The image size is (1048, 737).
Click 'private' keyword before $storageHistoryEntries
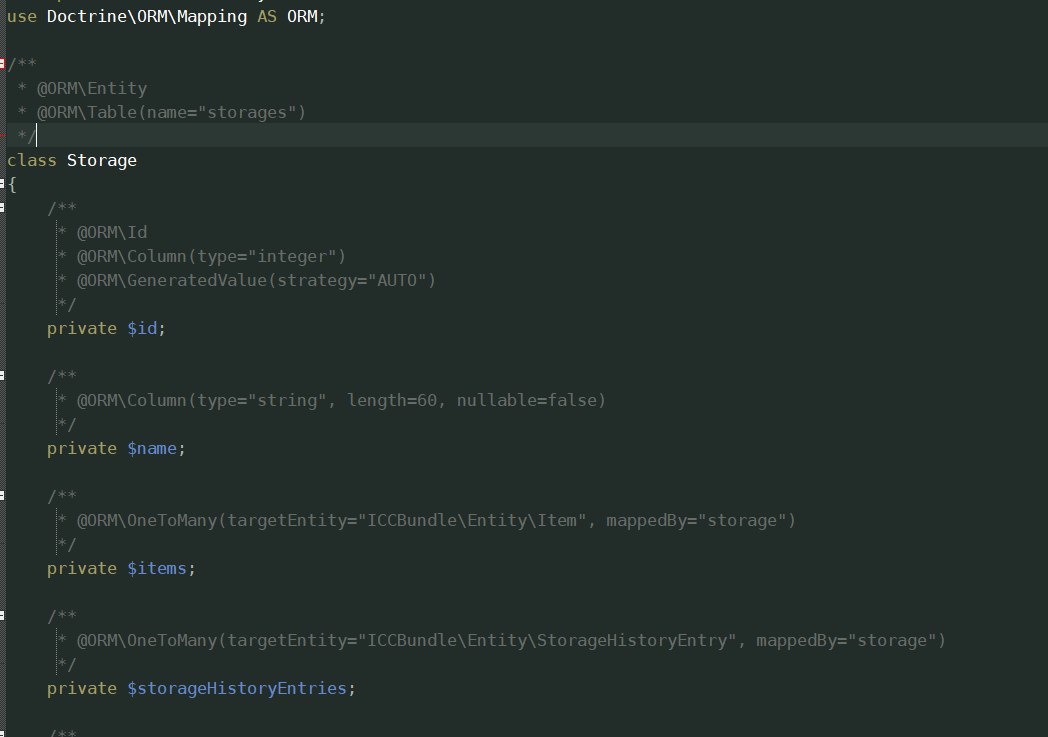[82, 689]
